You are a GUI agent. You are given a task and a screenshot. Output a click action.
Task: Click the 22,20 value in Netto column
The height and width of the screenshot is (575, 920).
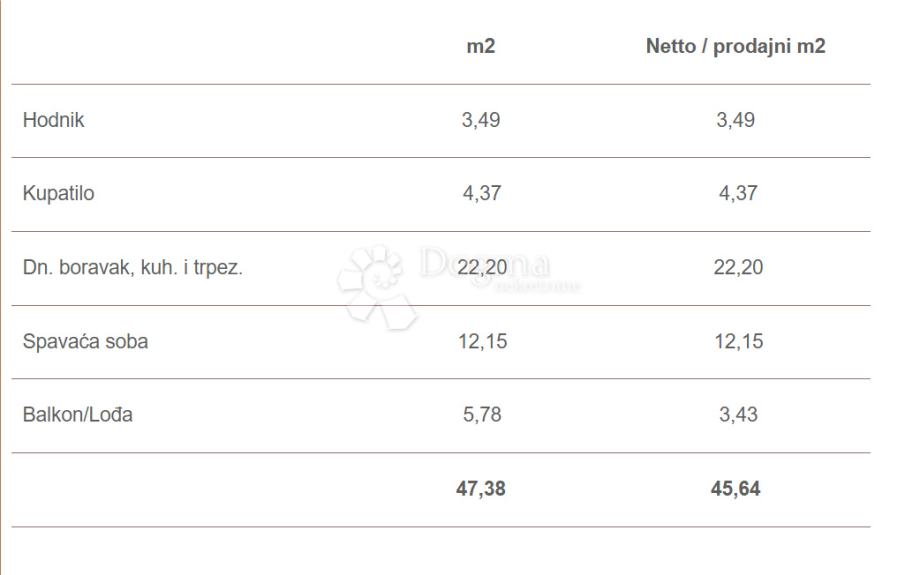tap(738, 268)
